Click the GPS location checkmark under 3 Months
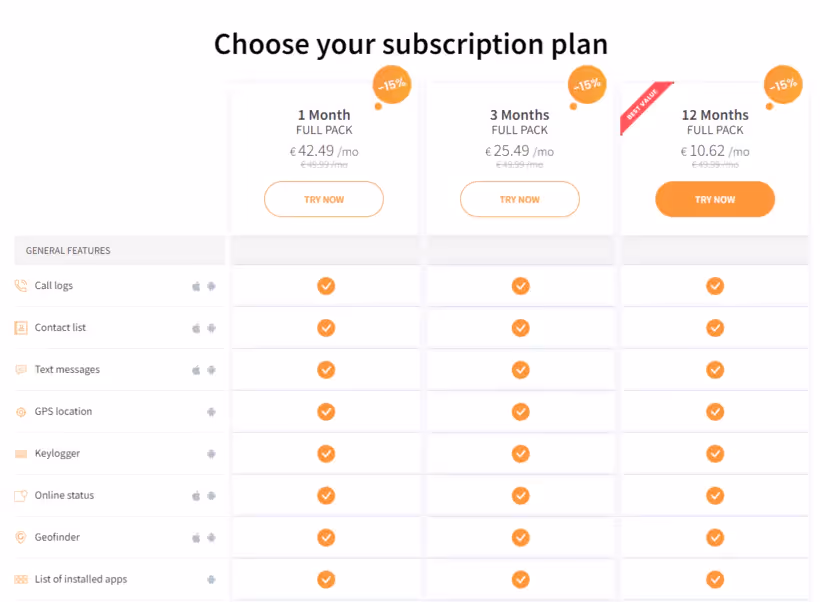This screenshot has width=820, height=602. (x=520, y=412)
